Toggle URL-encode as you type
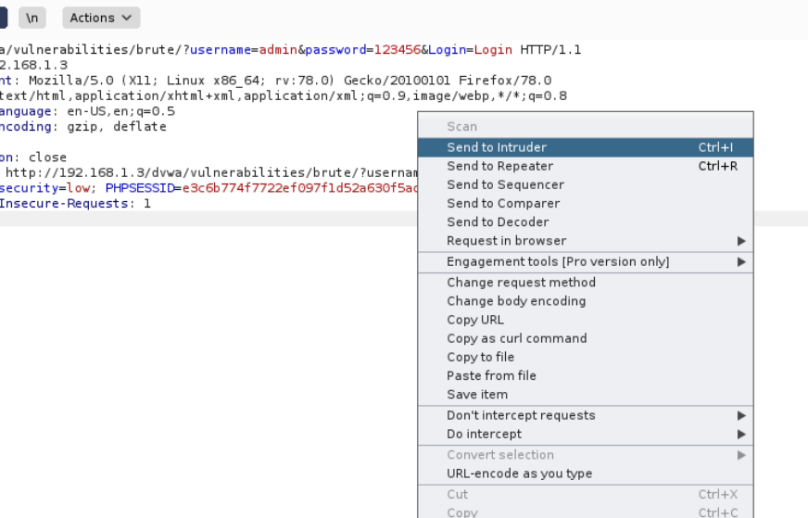 pyautogui.click(x=519, y=473)
